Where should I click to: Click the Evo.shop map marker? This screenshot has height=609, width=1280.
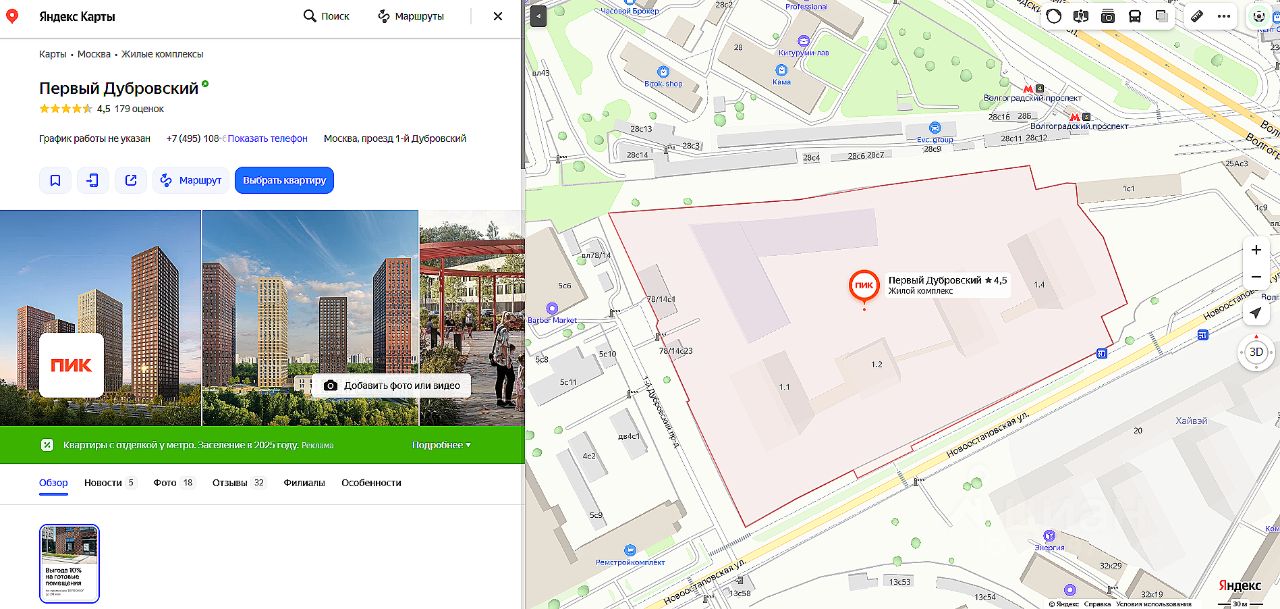[x=935, y=127]
